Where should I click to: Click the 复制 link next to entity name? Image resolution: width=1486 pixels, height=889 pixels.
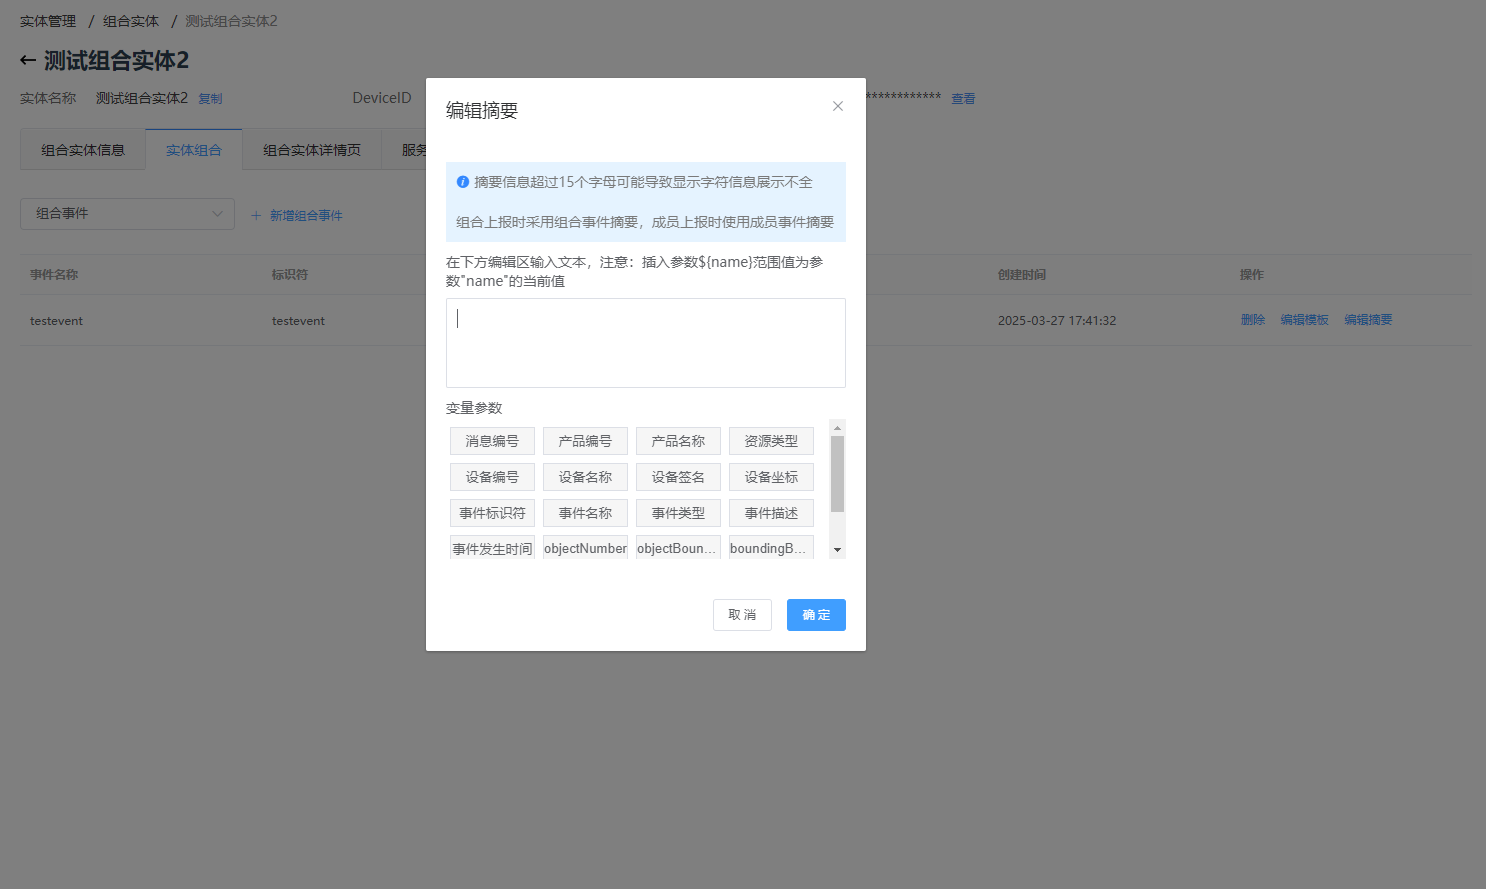pos(210,99)
